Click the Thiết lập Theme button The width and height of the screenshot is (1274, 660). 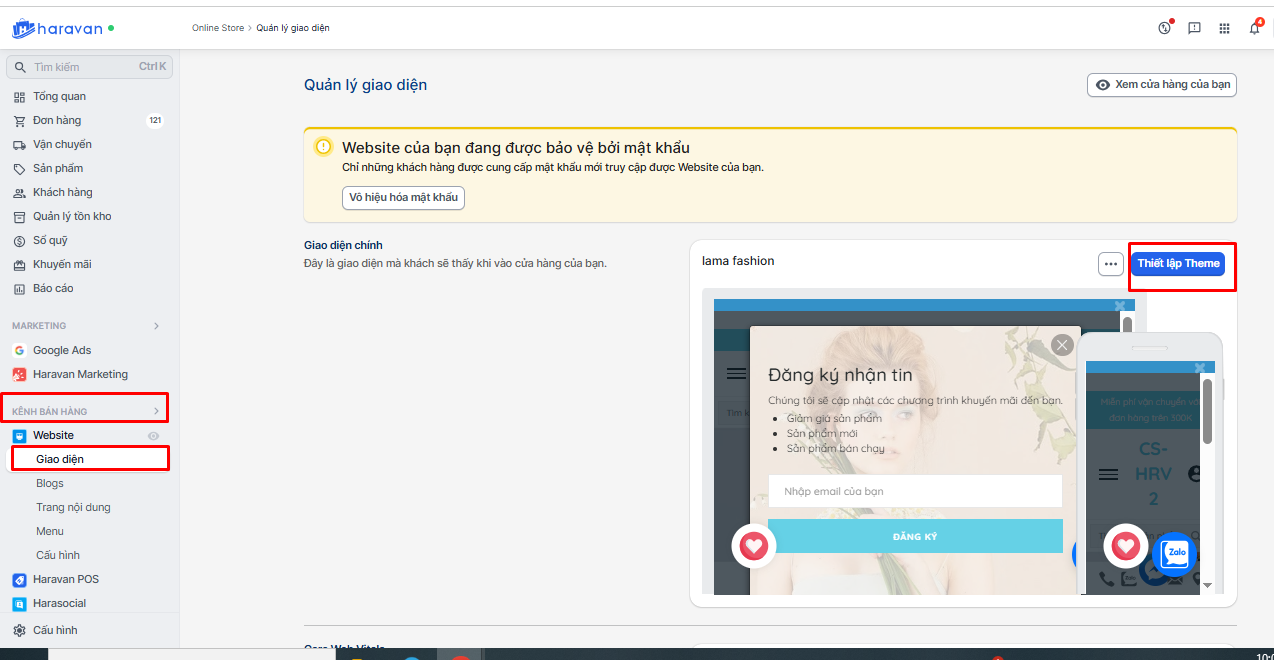(x=1178, y=264)
